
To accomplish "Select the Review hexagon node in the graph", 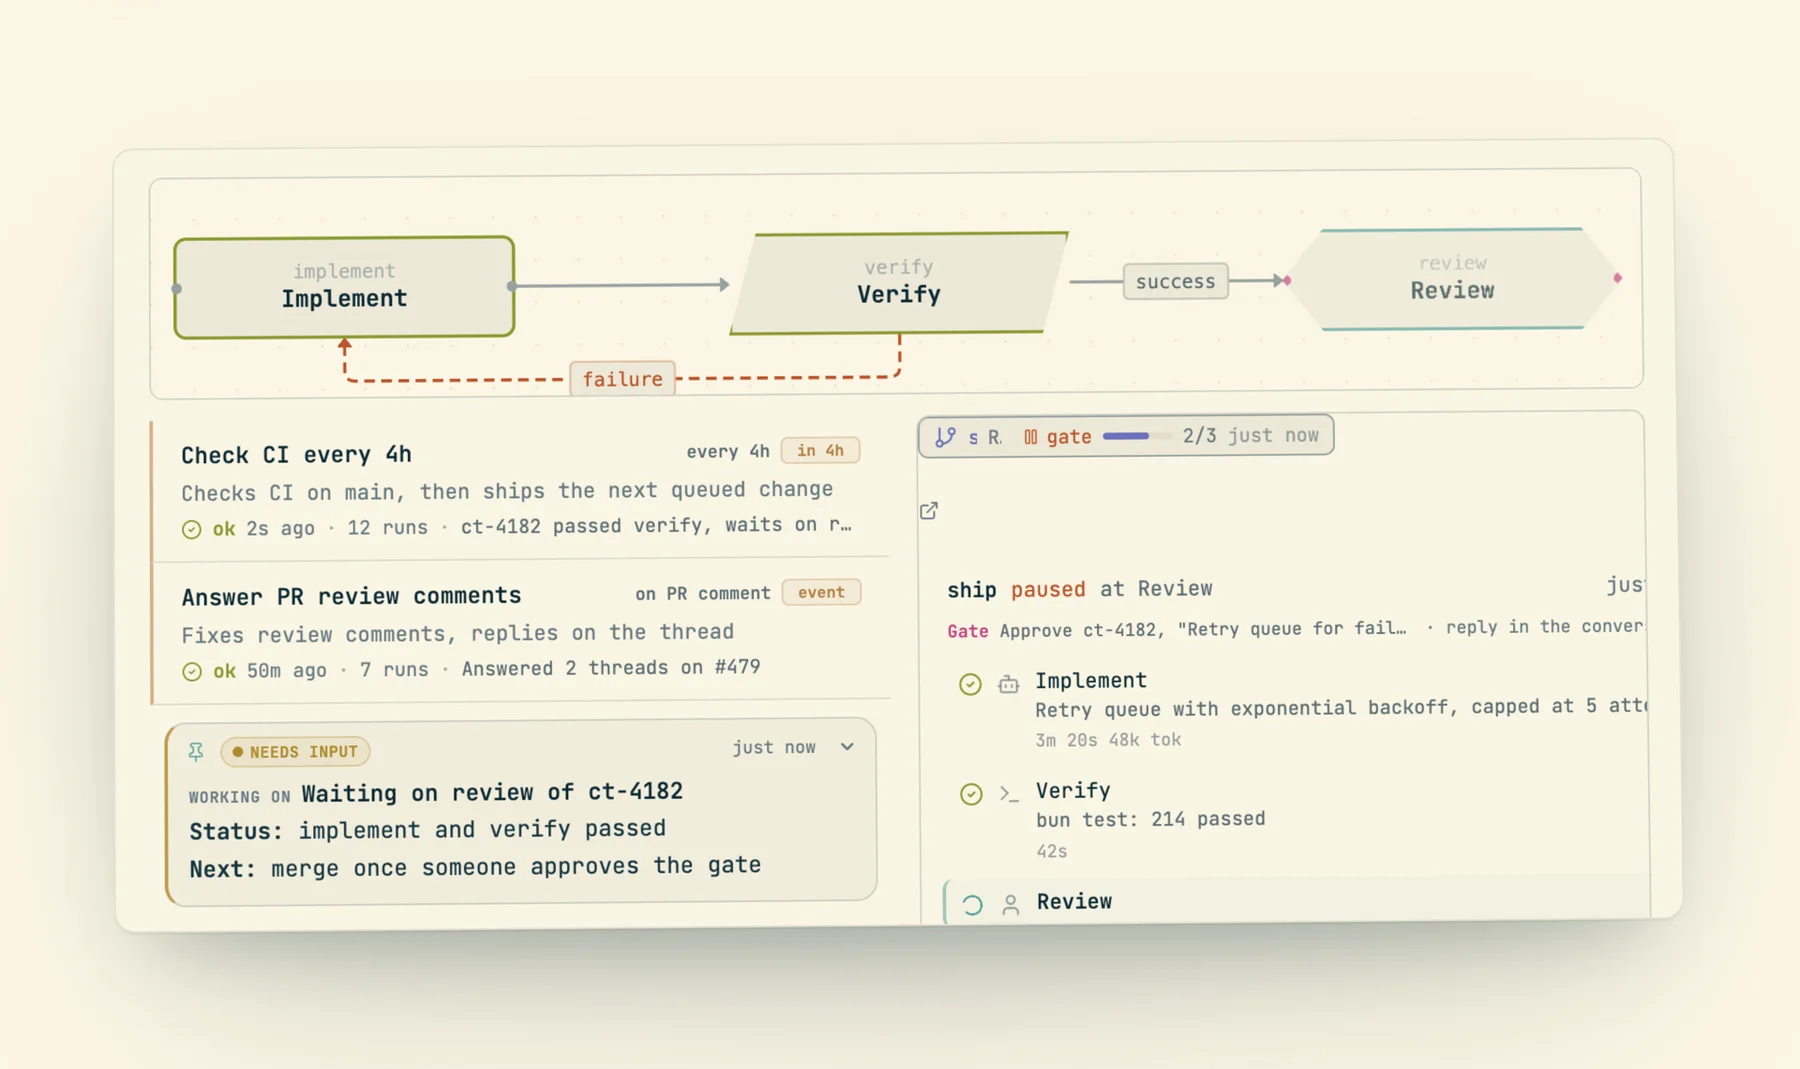I will (1452, 279).
